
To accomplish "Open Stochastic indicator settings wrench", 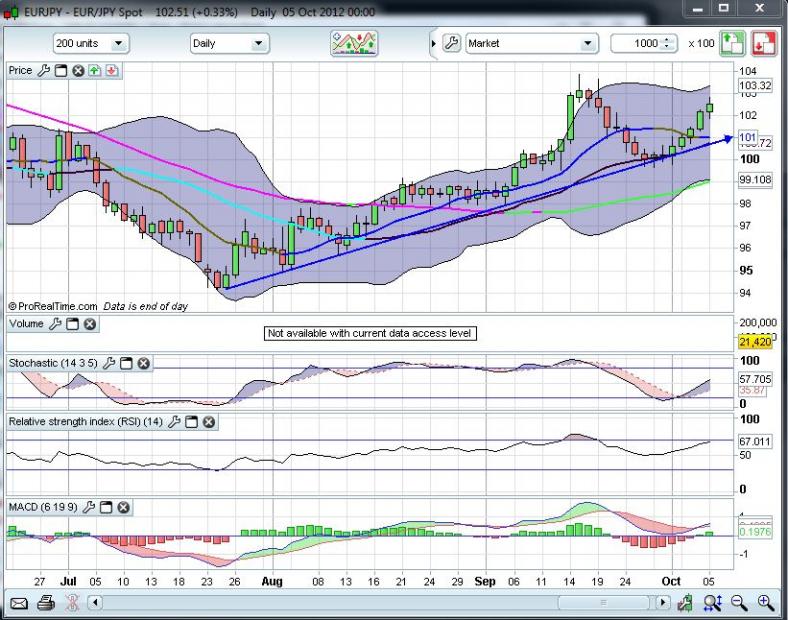I will [x=110, y=363].
